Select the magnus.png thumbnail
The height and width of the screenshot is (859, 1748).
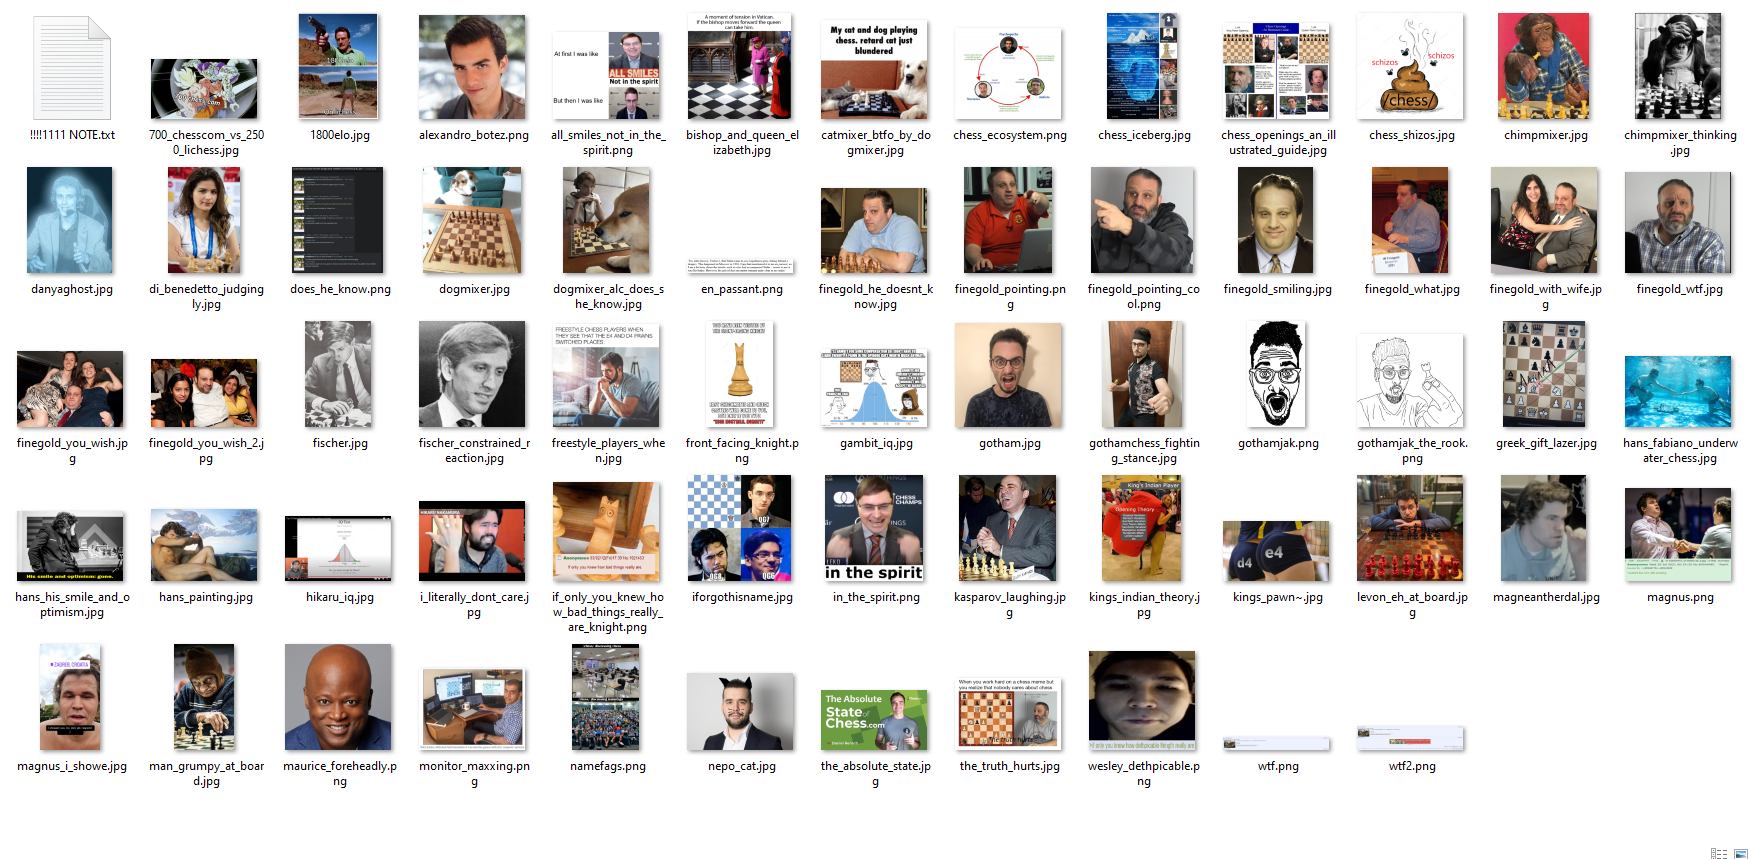1678,535
